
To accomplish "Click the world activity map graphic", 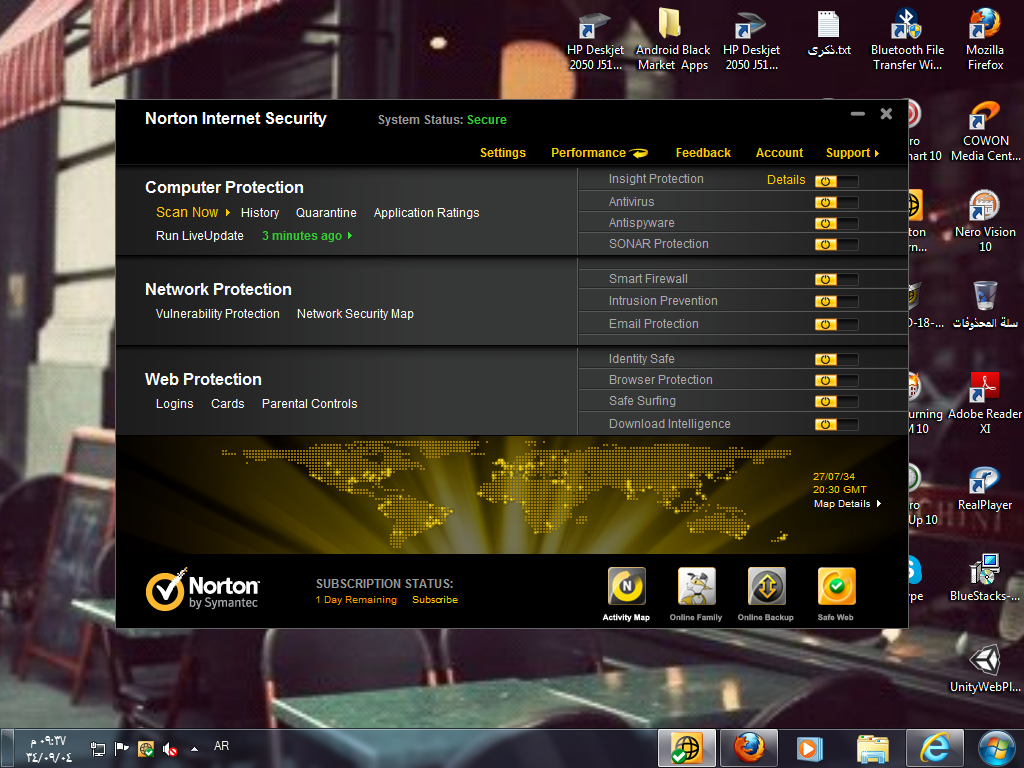I will pos(506,493).
